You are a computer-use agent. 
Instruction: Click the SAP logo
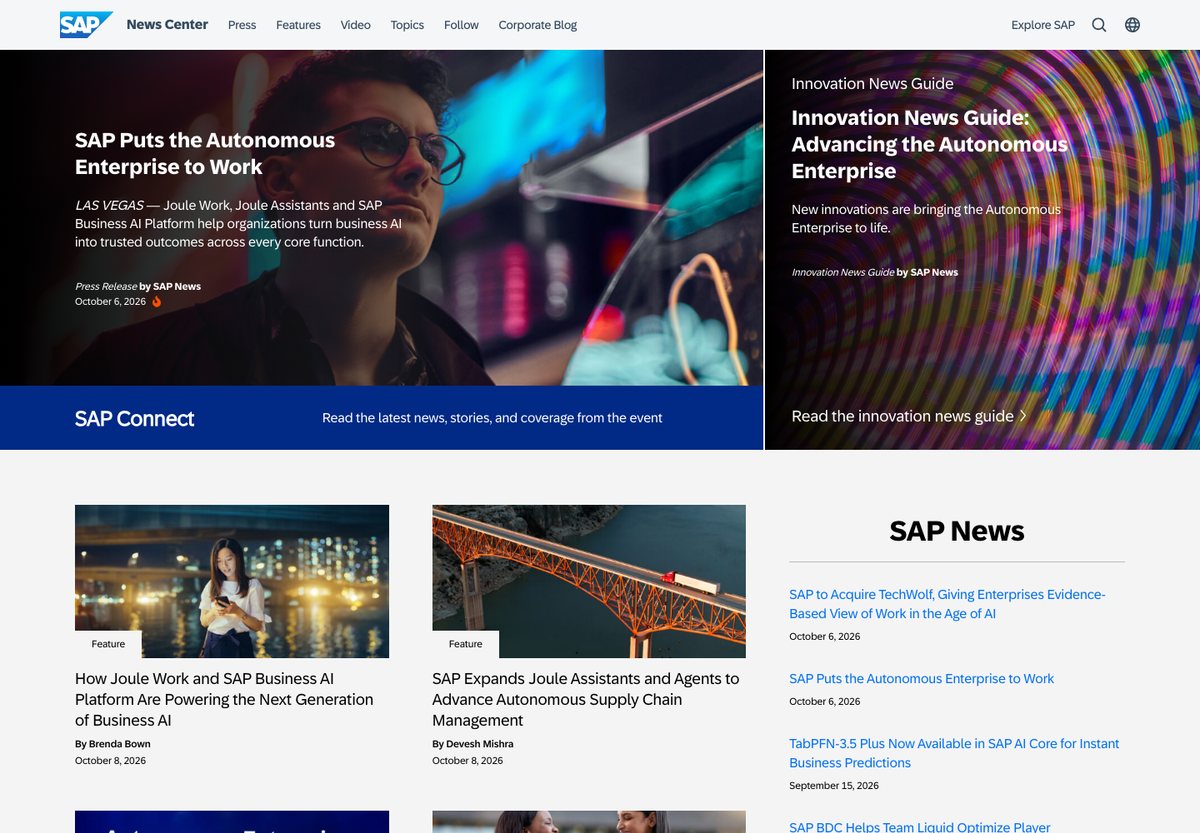86,24
